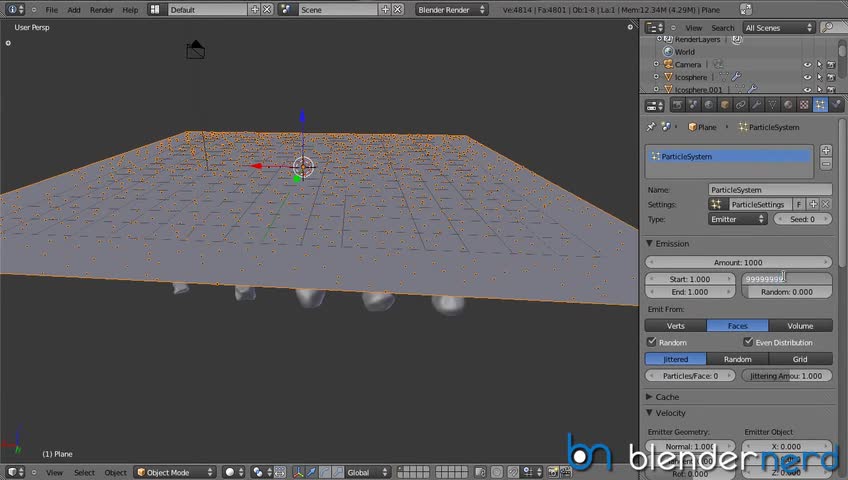The width and height of the screenshot is (848, 480).
Task: Click the particle system Name field
Action: 770,190
